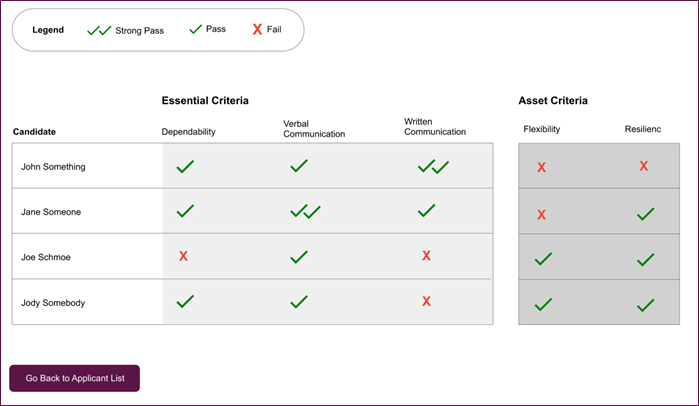The height and width of the screenshot is (406, 699).
Task: Click the Asset Criteria heading
Action: click(553, 101)
